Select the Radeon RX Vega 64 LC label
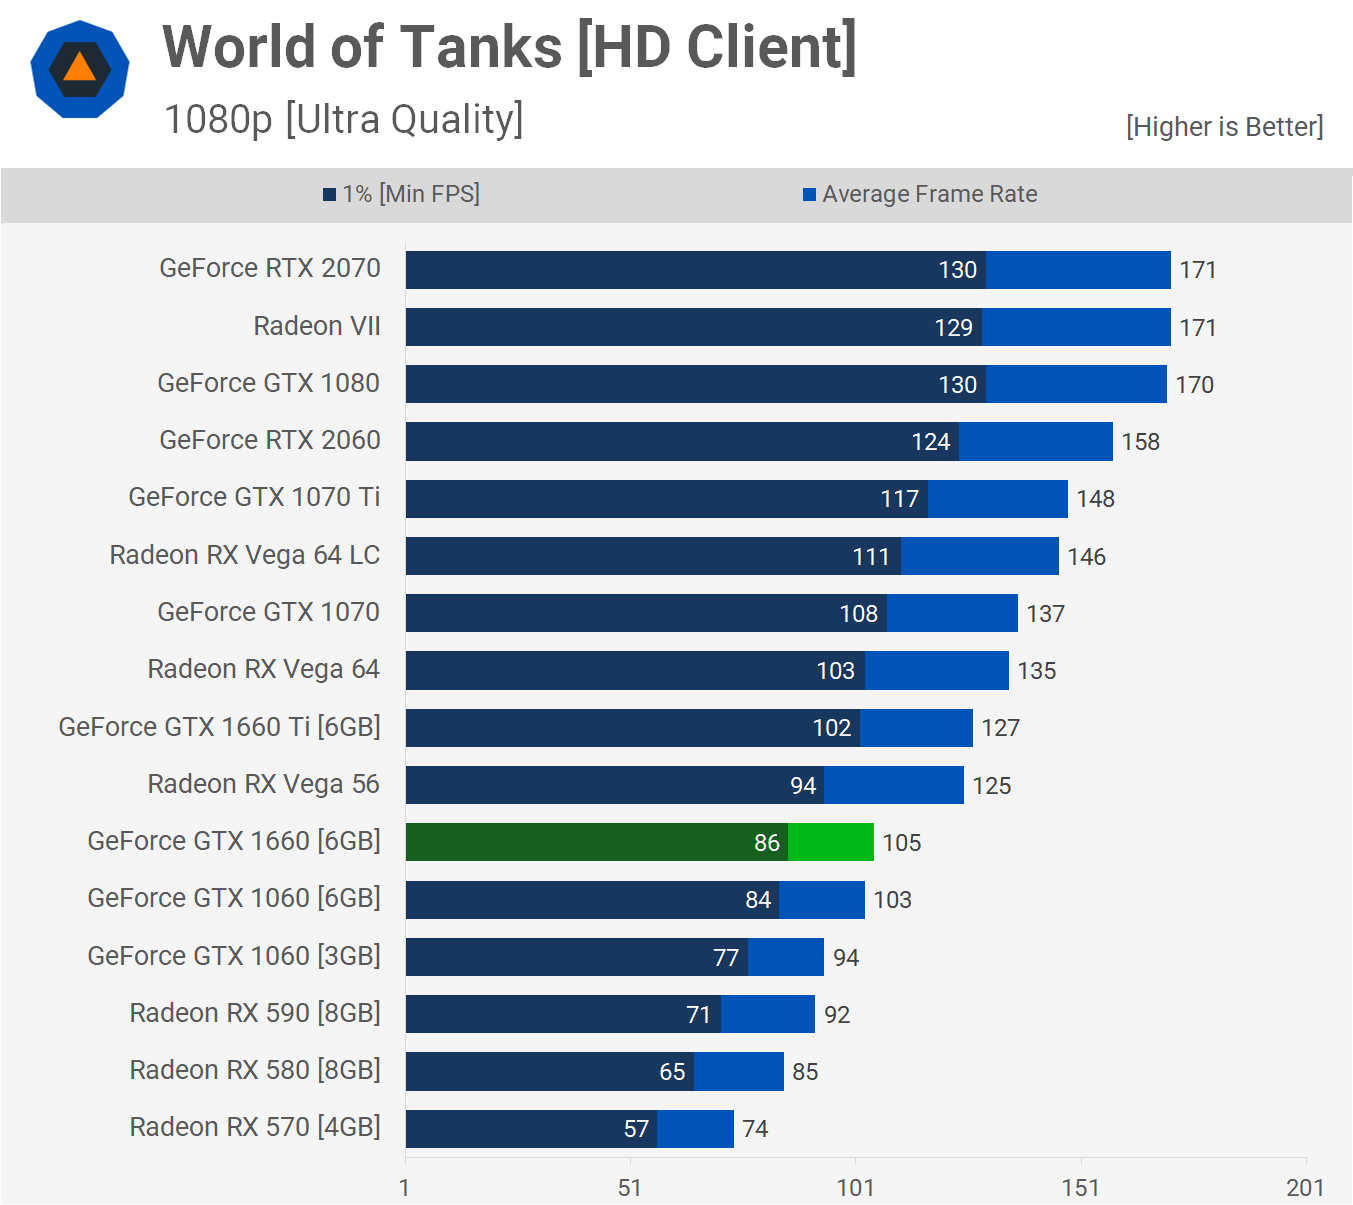Viewport: 1353px width, 1205px height. coord(245,555)
